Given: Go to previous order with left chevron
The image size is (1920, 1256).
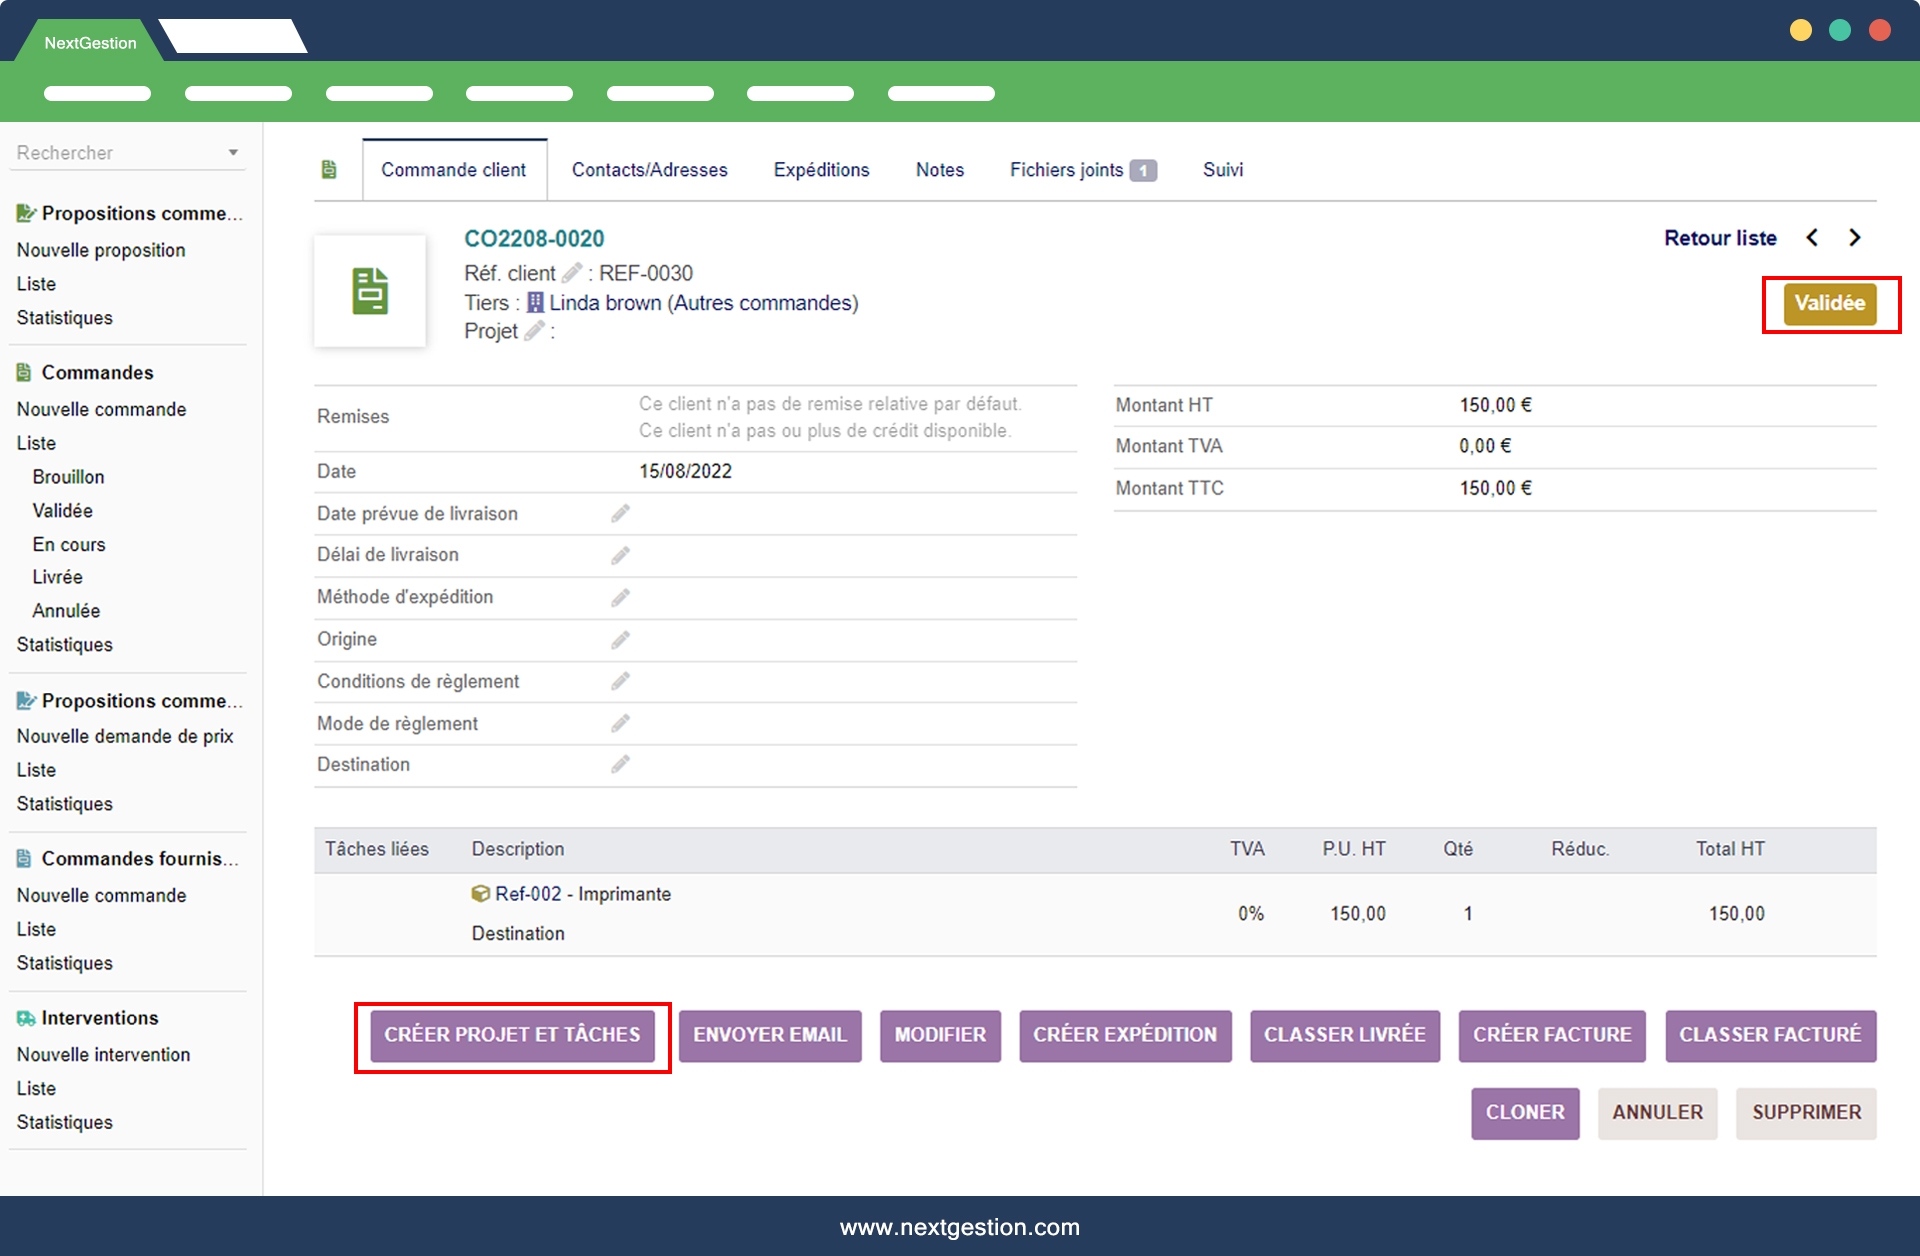Looking at the screenshot, I should [x=1812, y=238].
